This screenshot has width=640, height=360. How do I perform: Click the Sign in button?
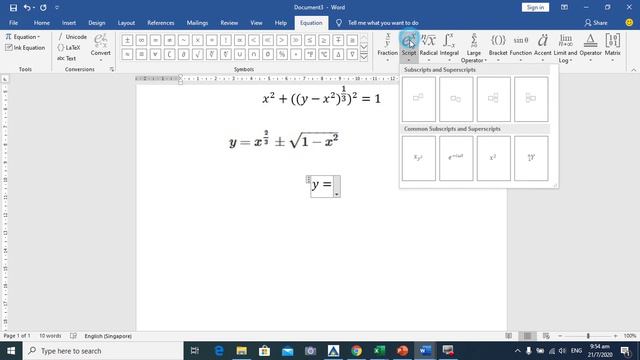tap(535, 7)
